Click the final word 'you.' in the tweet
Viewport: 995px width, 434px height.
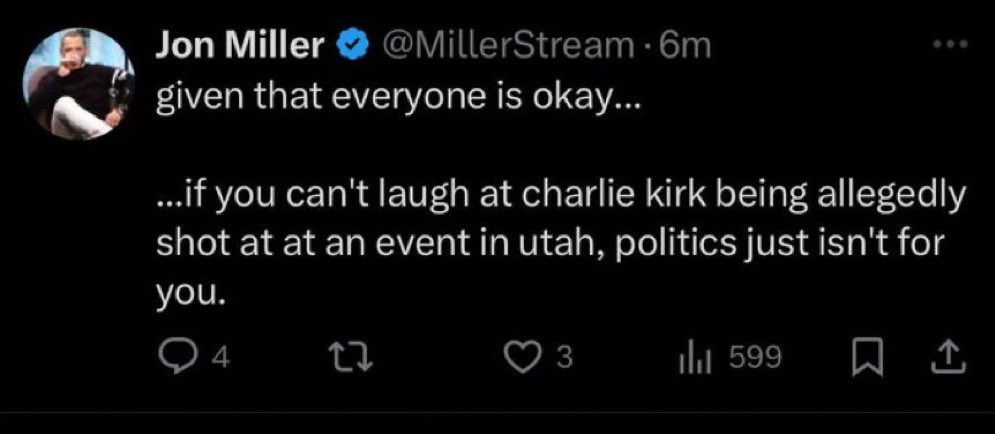pos(187,294)
